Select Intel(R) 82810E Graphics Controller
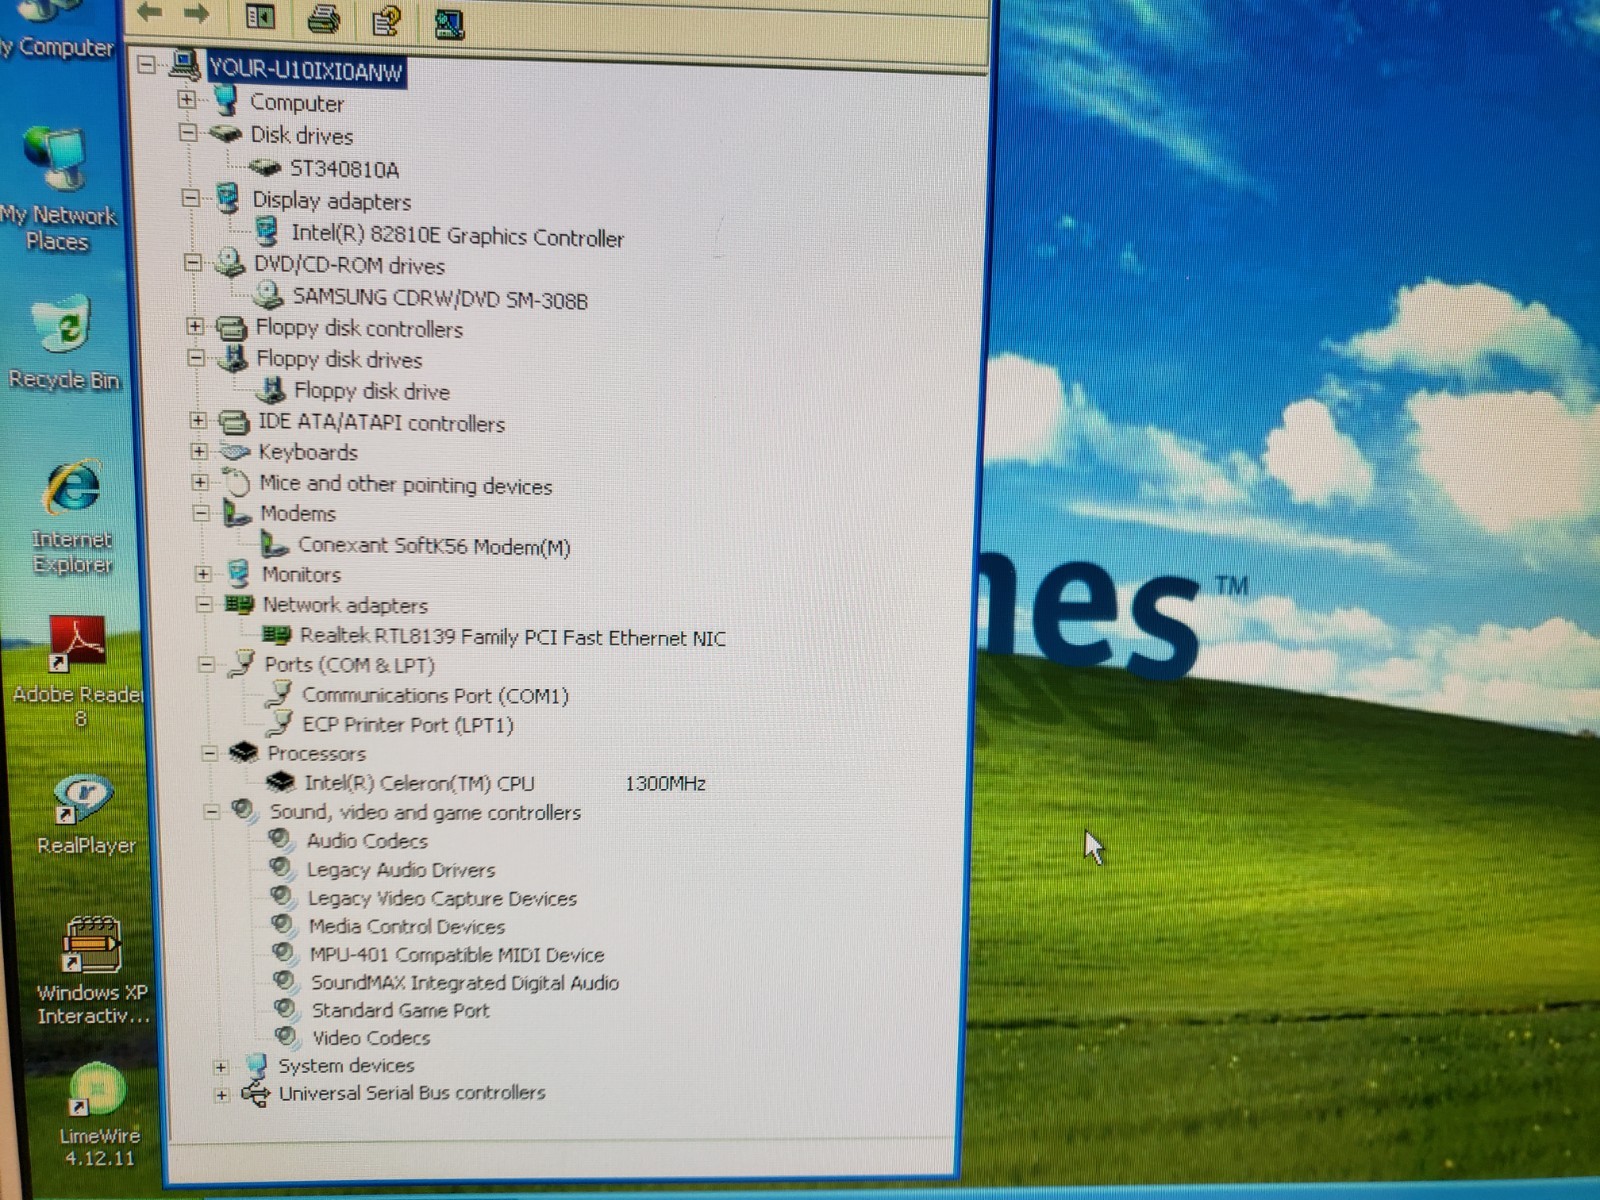 (457, 236)
